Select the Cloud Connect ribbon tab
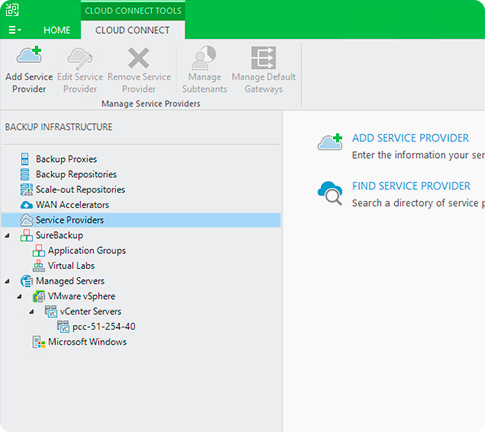 point(133,30)
